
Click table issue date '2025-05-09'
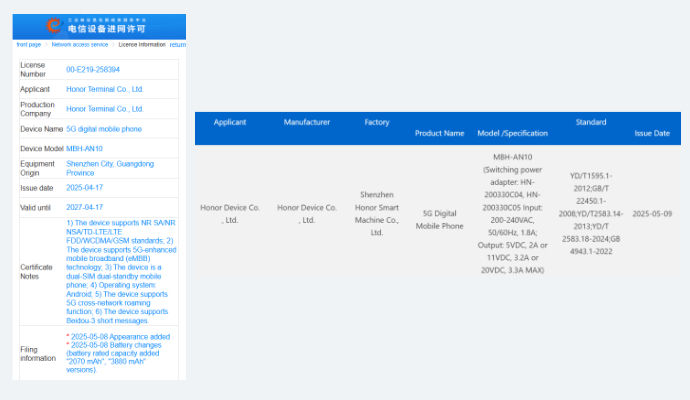pyautogui.click(x=652, y=214)
